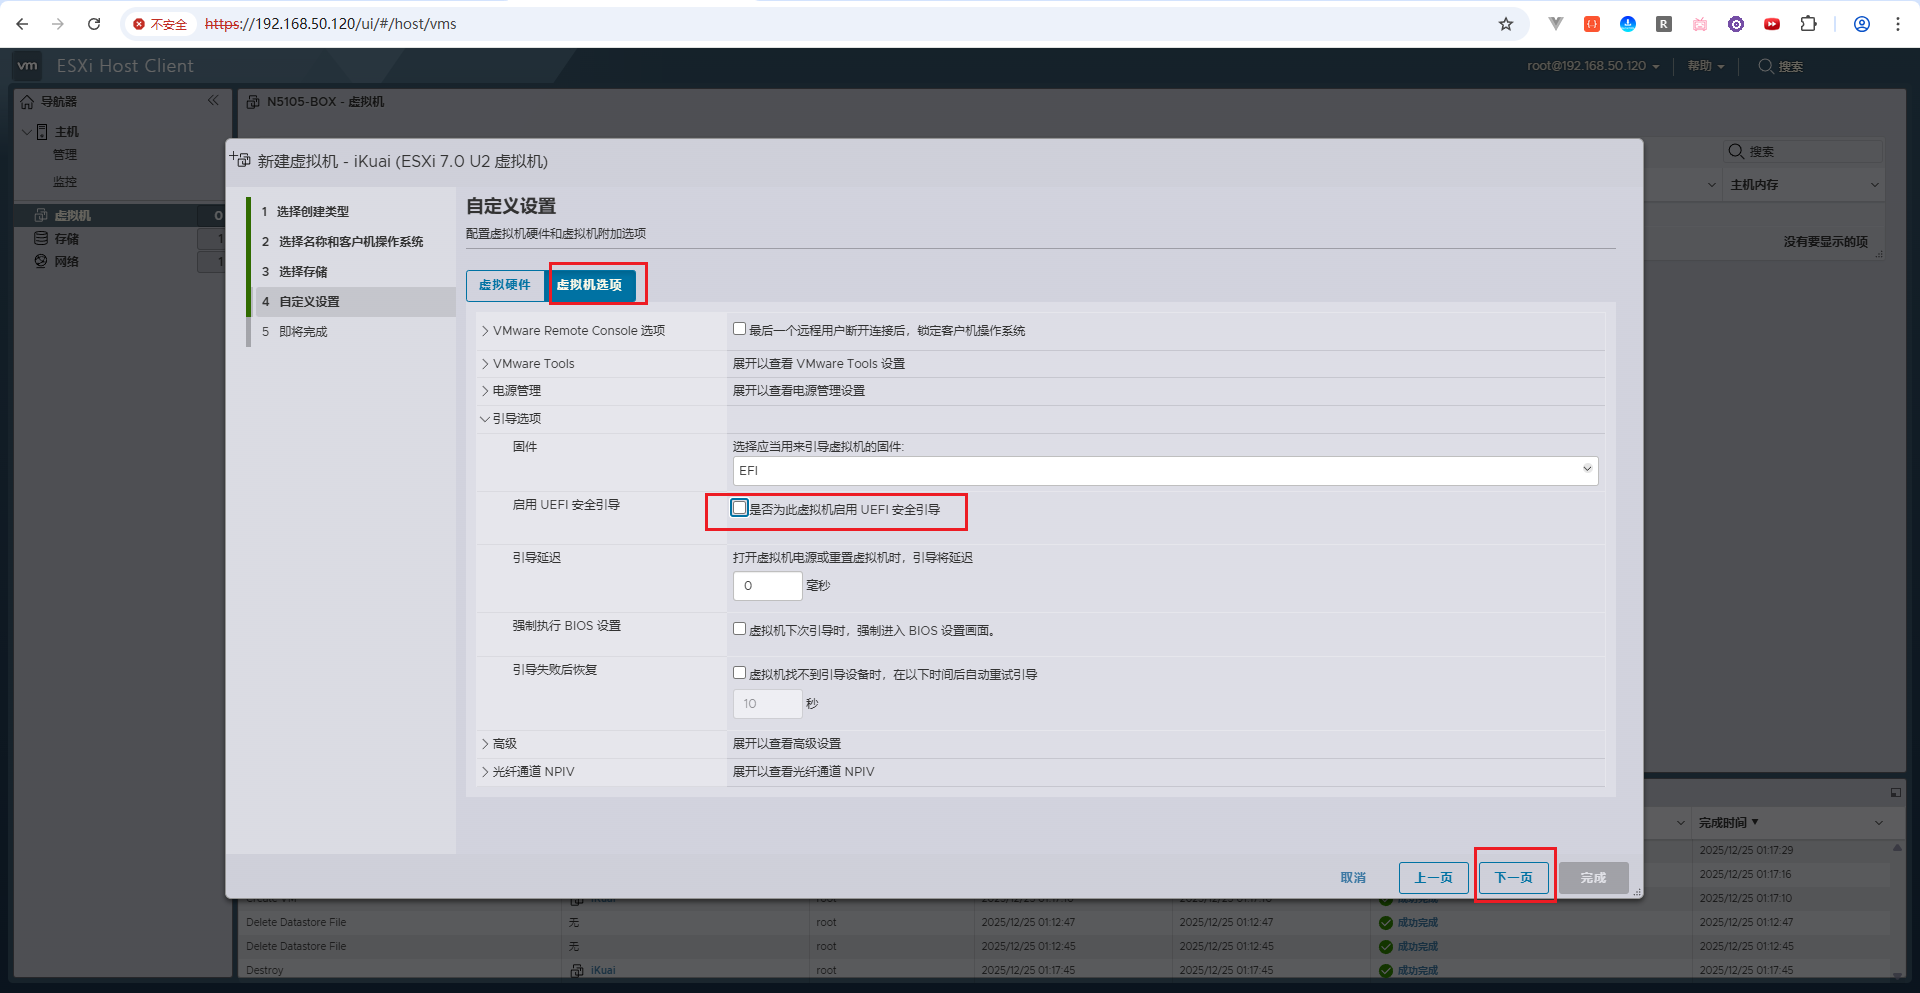Click the 下一页 next button

(1513, 878)
